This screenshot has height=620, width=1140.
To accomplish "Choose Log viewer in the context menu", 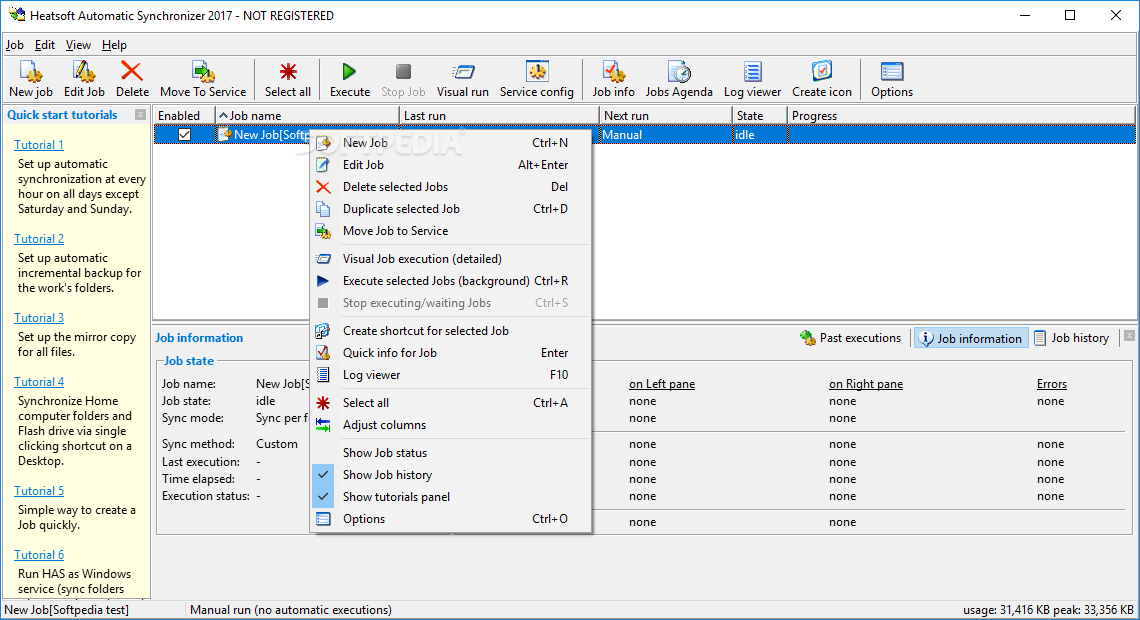I will (451, 375).
